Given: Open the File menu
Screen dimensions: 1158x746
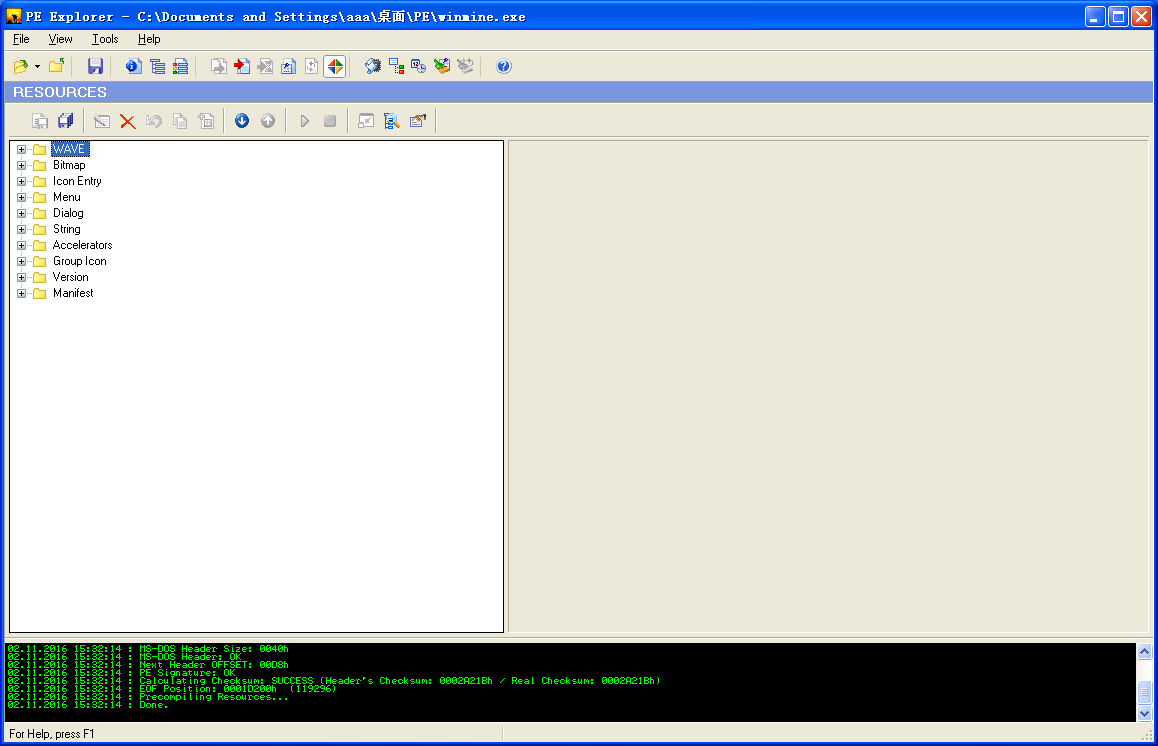Looking at the screenshot, I should coord(21,39).
